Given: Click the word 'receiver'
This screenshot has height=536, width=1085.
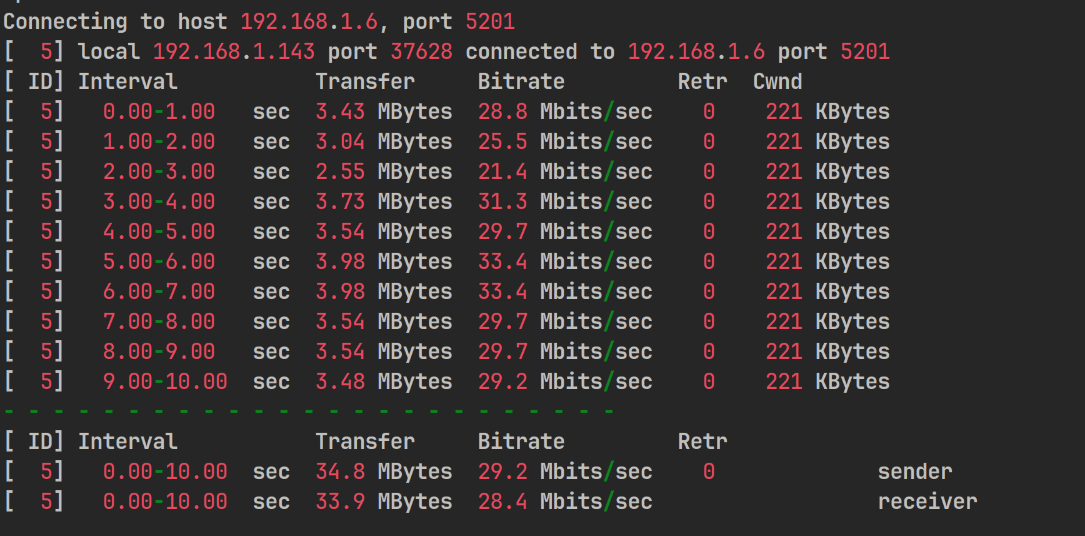Looking at the screenshot, I should tap(927, 501).
